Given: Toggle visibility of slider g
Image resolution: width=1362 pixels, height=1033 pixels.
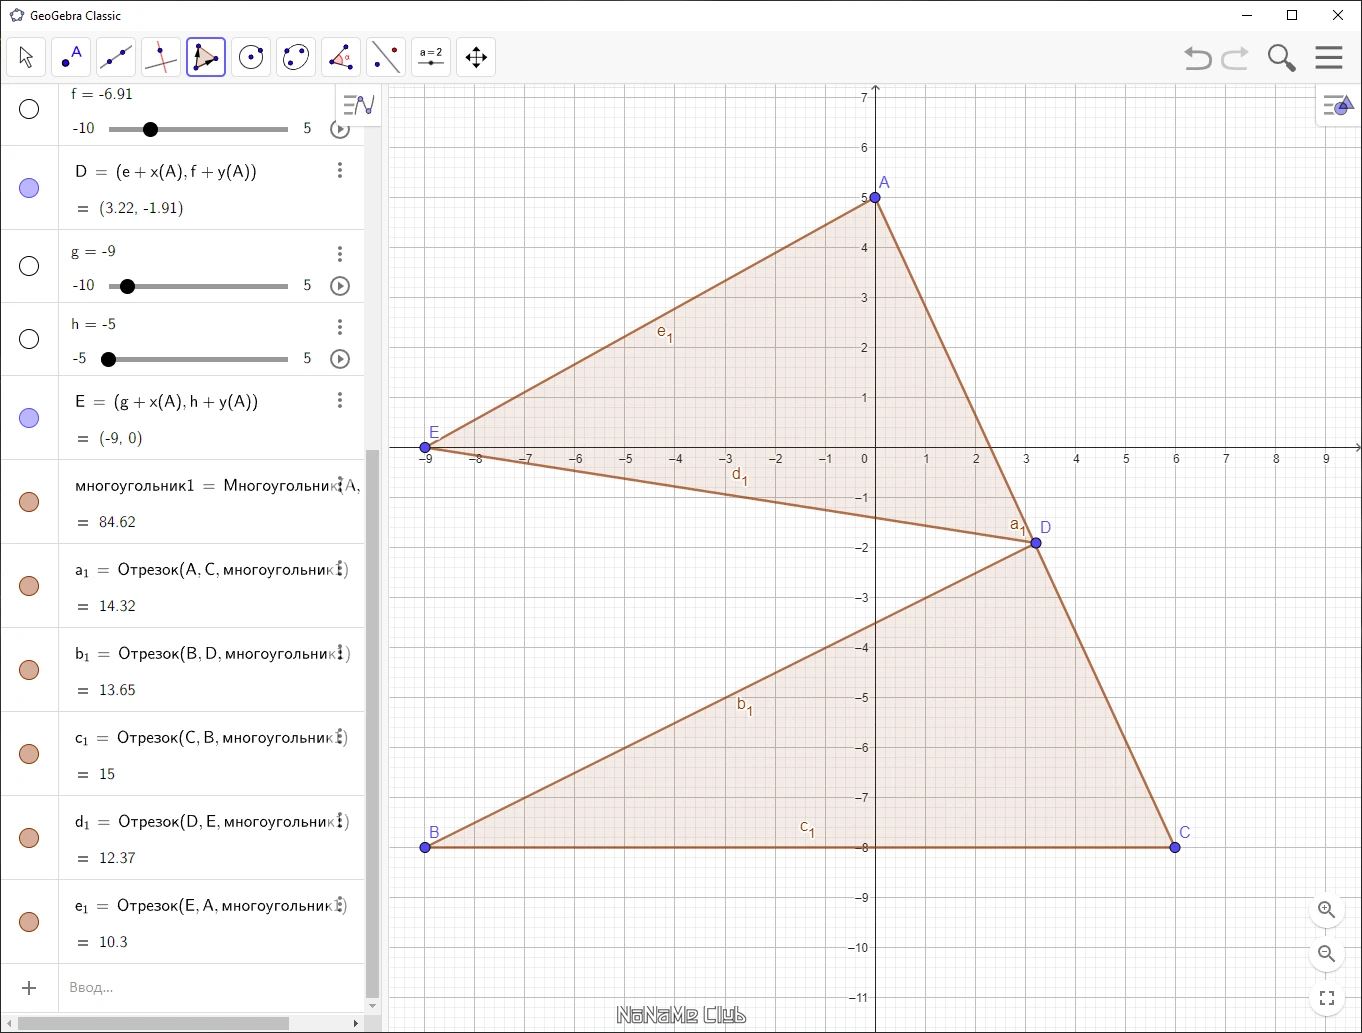Looking at the screenshot, I should tap(29, 266).
